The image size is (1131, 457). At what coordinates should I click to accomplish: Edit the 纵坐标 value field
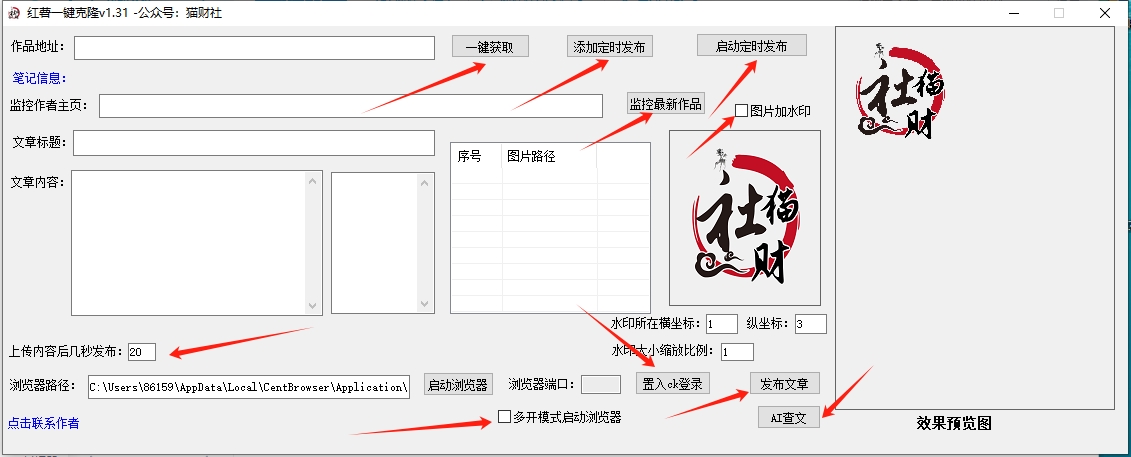click(x=811, y=324)
